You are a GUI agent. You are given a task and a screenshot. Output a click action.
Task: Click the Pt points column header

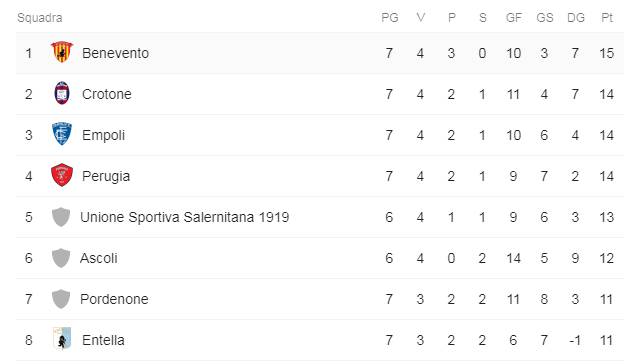point(606,18)
